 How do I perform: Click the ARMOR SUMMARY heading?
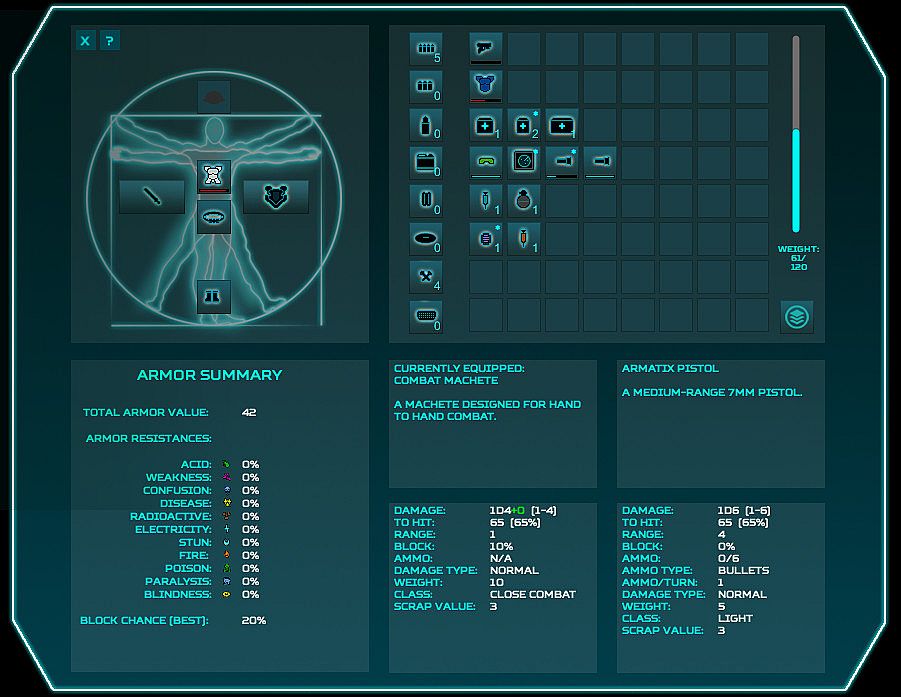tap(209, 375)
